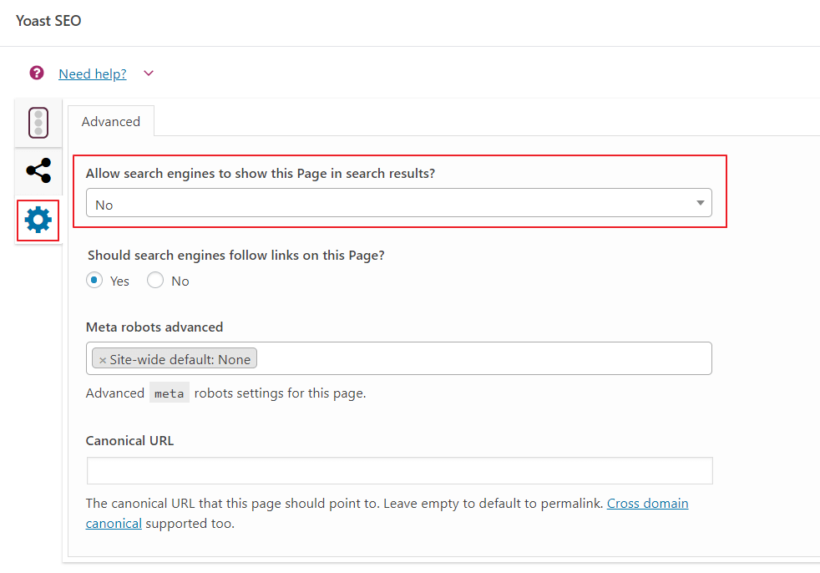This screenshot has width=820, height=573.
Task: Expand the Need help chevron
Action: (149, 73)
